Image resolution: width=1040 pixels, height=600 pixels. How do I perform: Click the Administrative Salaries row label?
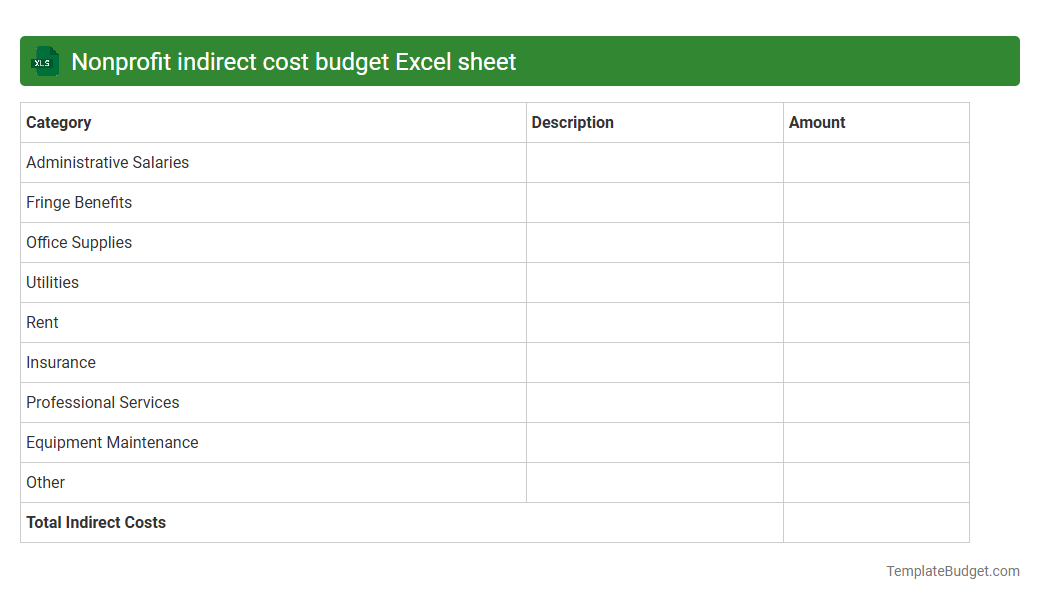pyautogui.click(x=107, y=162)
